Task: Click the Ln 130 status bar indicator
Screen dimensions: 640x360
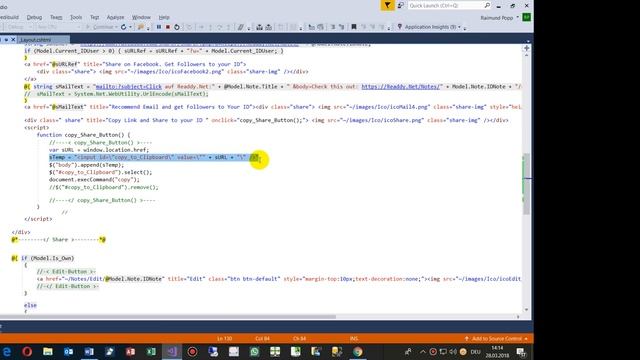Action: pyautogui.click(x=224, y=339)
